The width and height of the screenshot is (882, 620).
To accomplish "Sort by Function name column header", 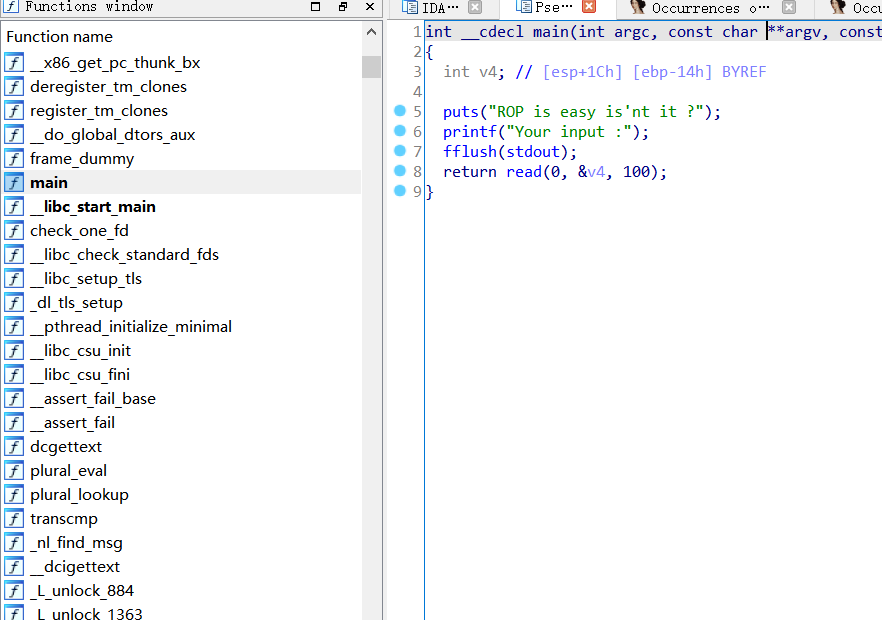I will (x=60, y=37).
